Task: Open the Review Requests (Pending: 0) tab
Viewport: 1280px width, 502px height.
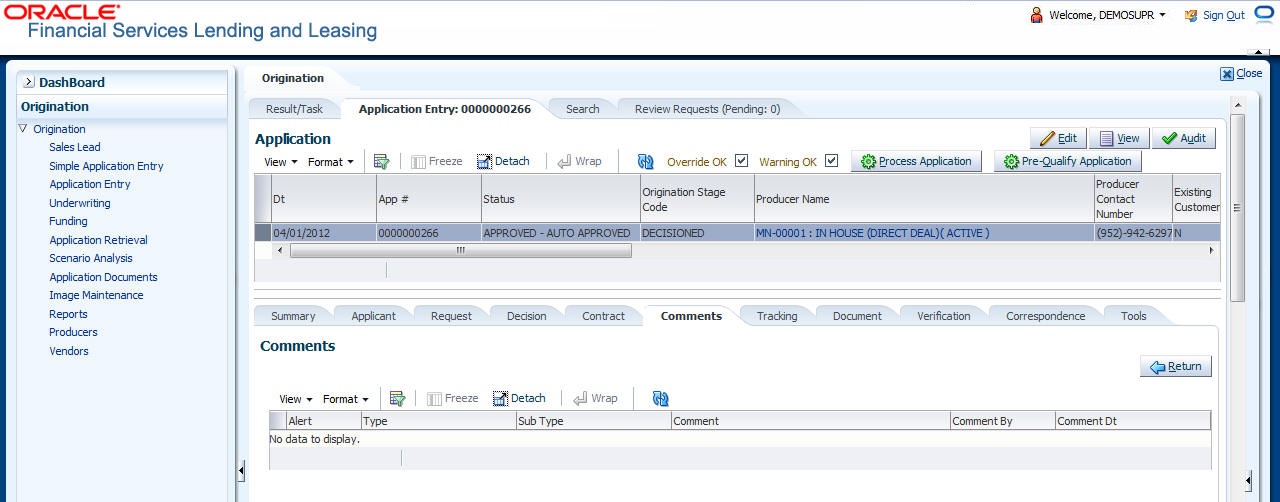Action: 707,109
